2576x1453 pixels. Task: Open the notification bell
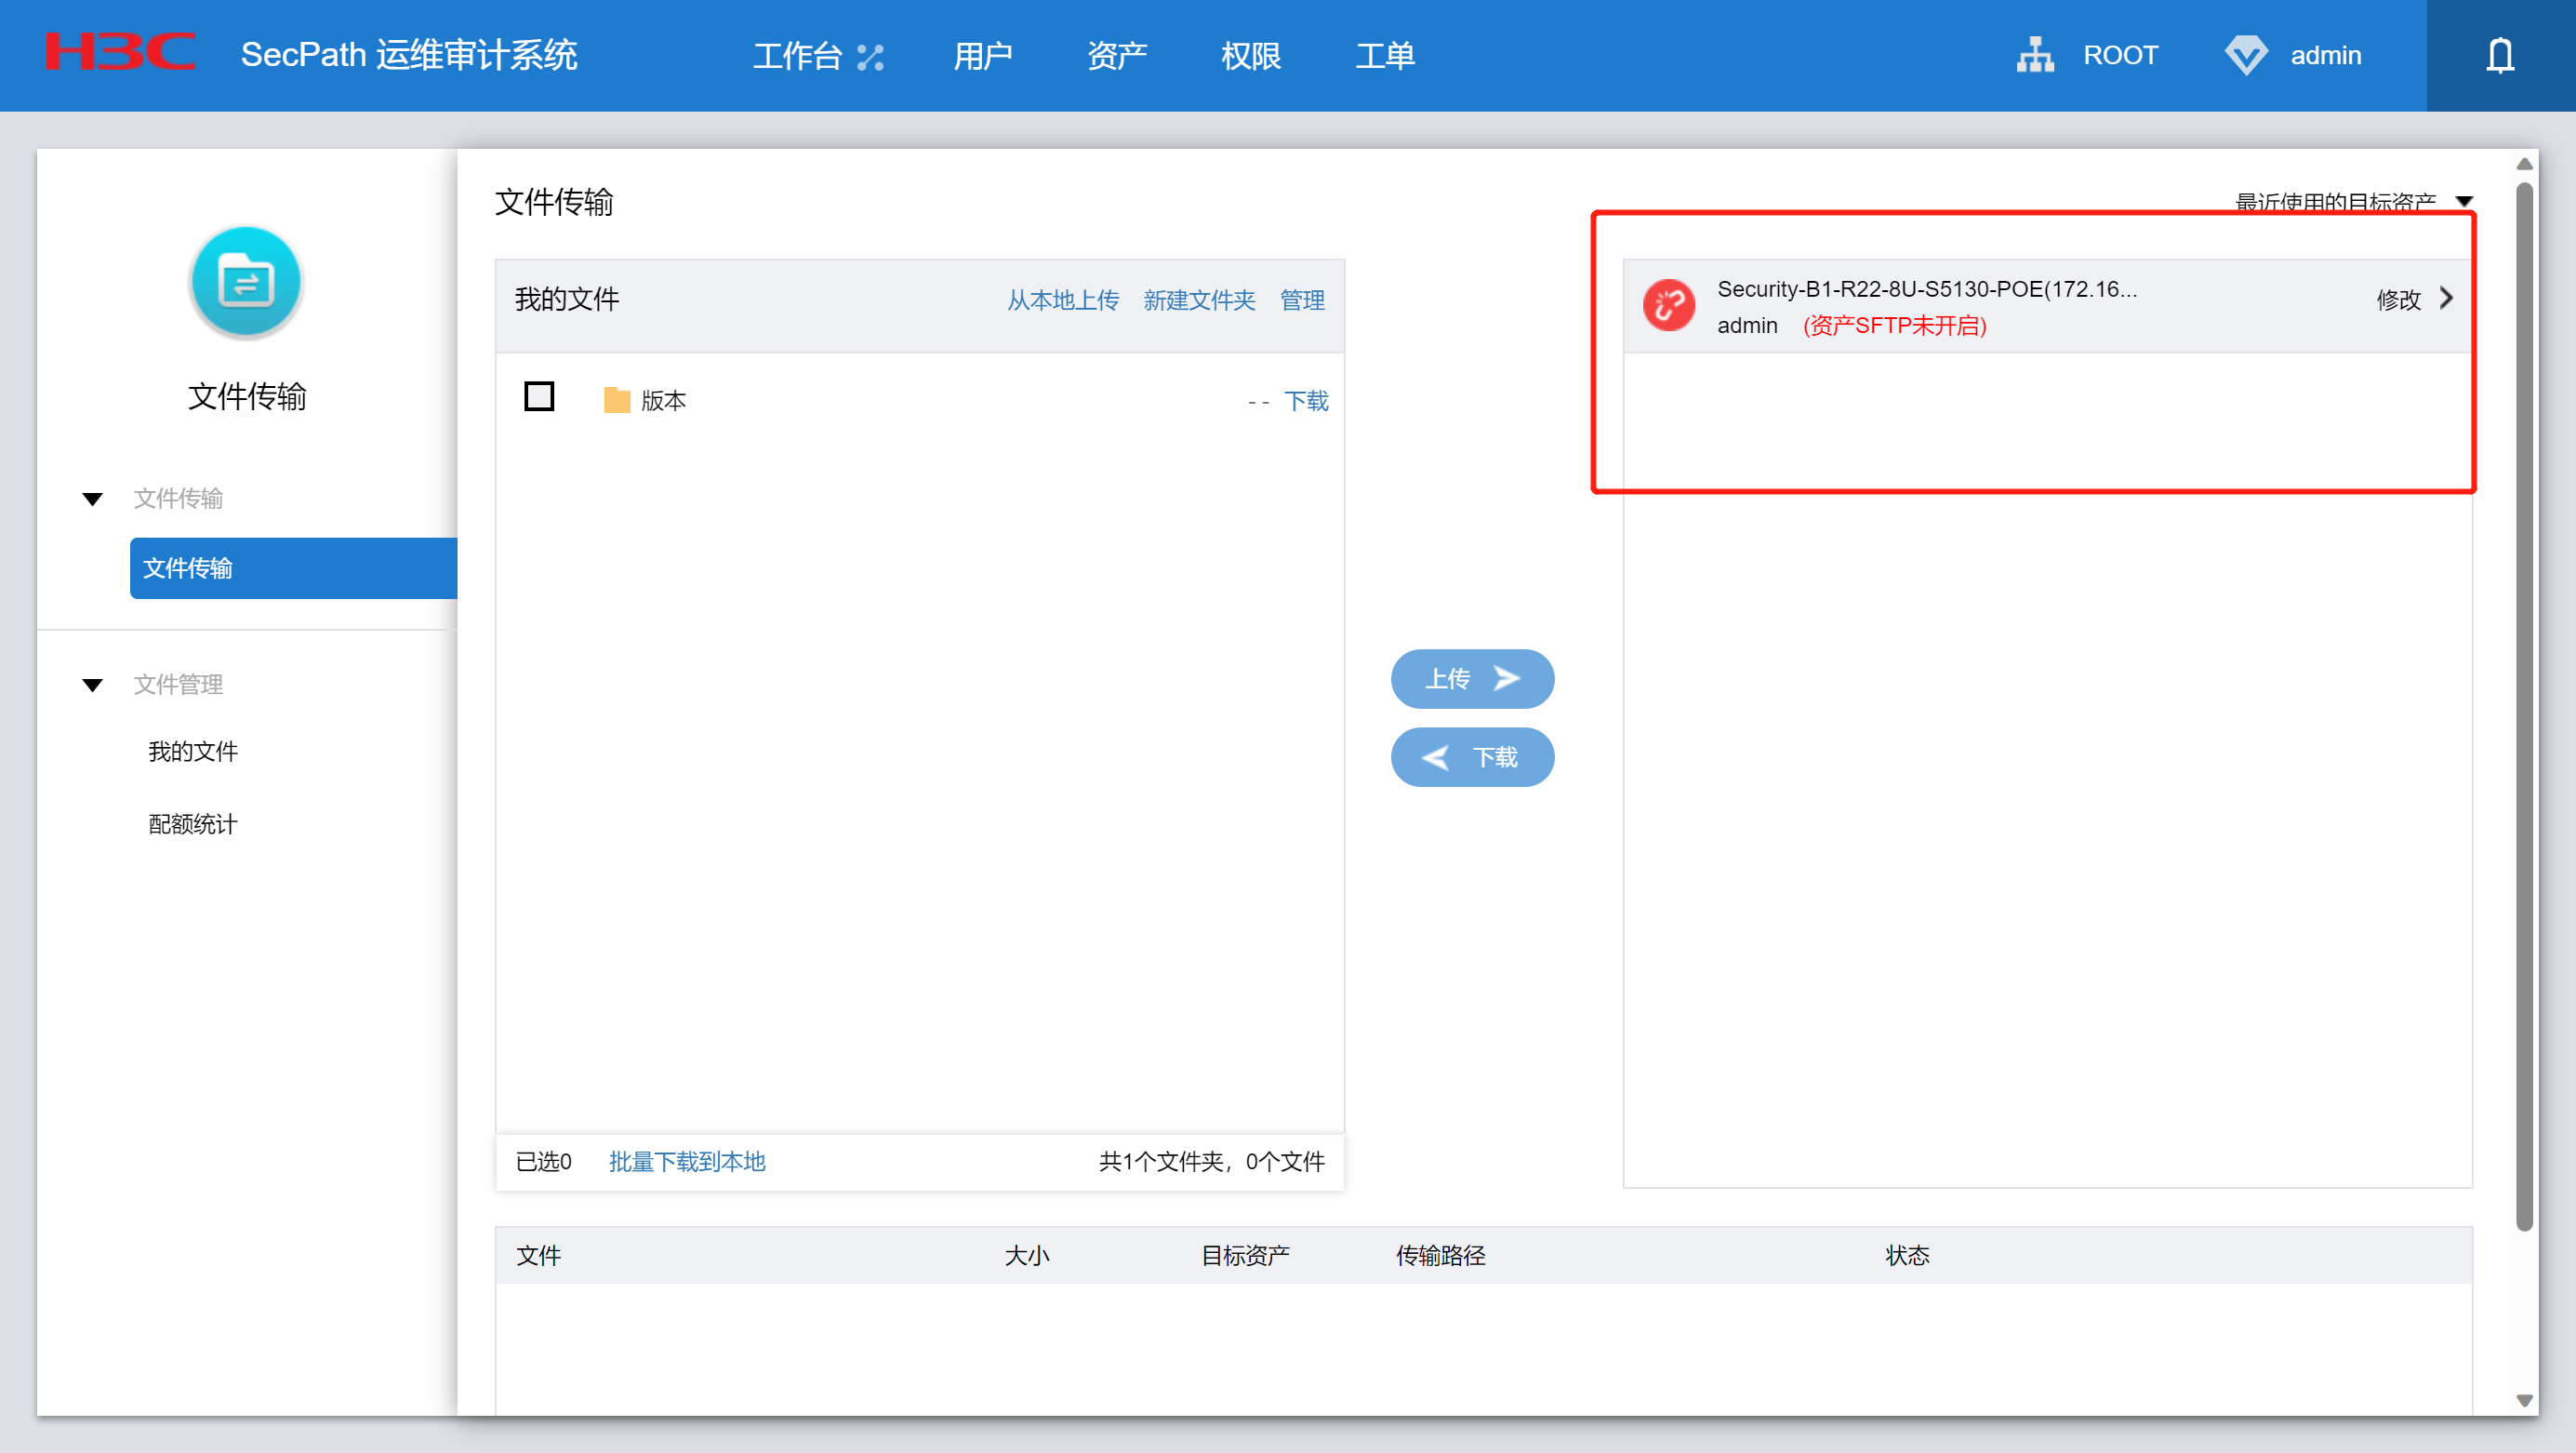(2499, 55)
